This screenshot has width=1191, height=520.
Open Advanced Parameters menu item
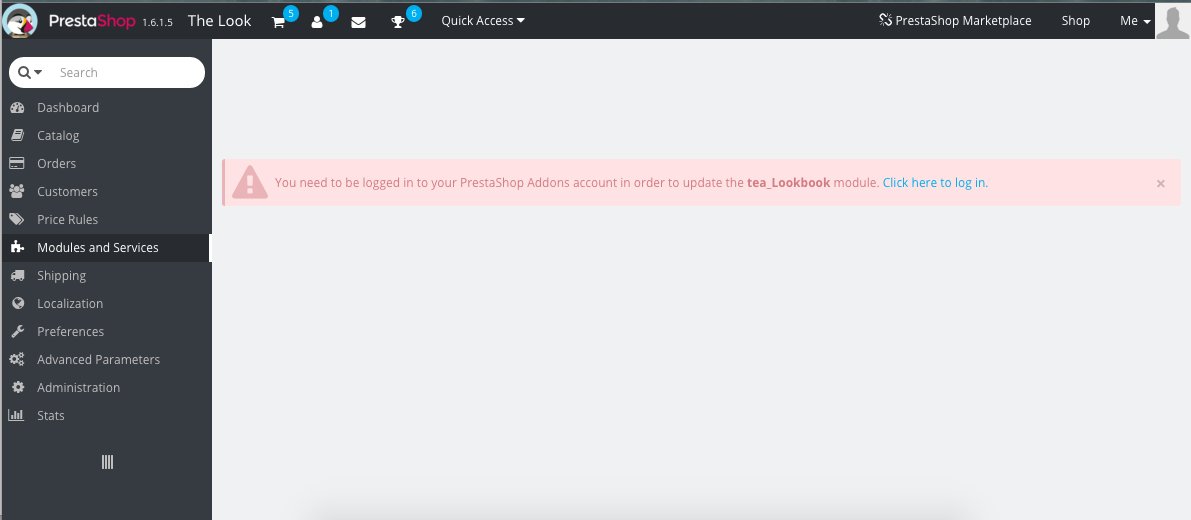pos(106,359)
